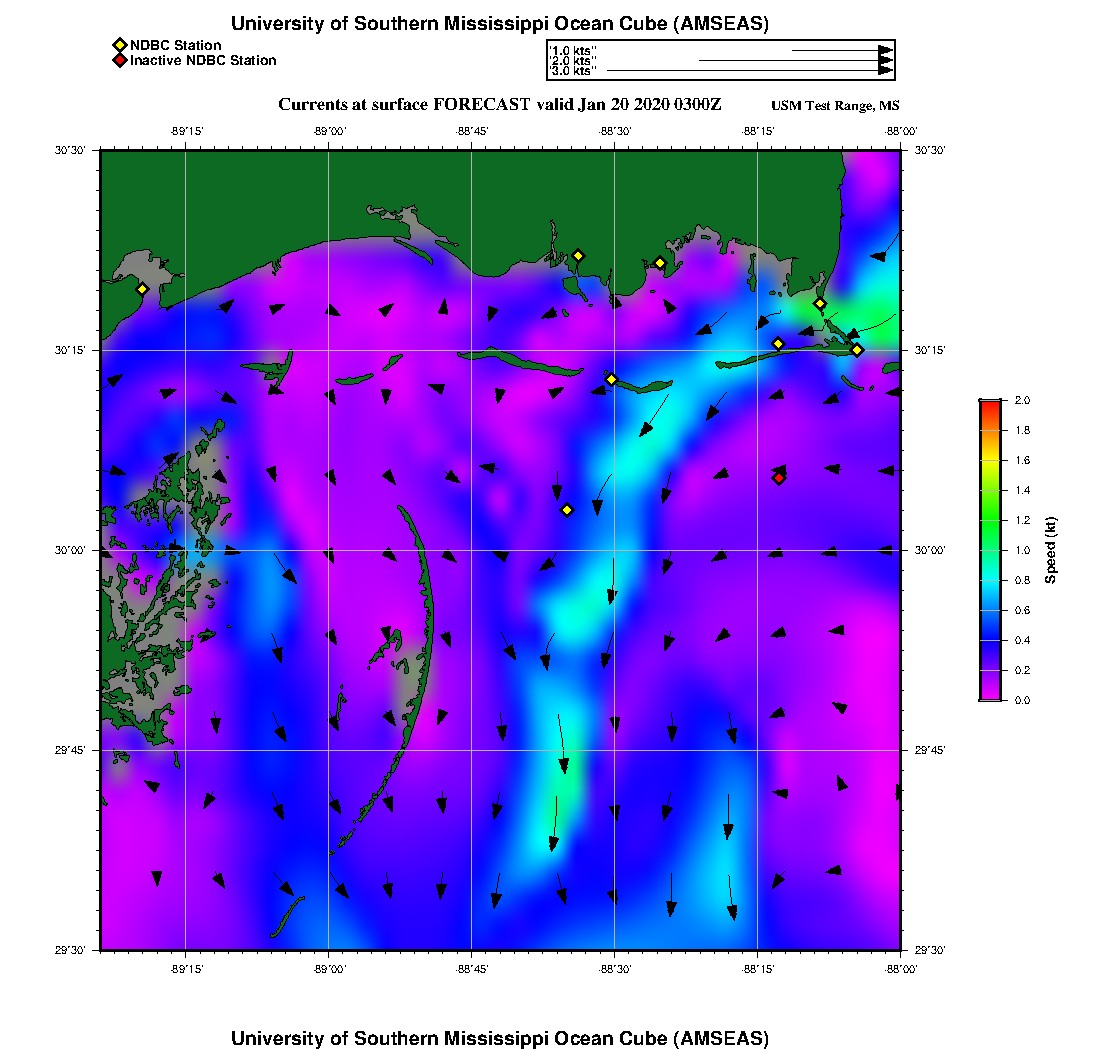
Task: Click the USM Test Range, MS label
Action: (835, 106)
